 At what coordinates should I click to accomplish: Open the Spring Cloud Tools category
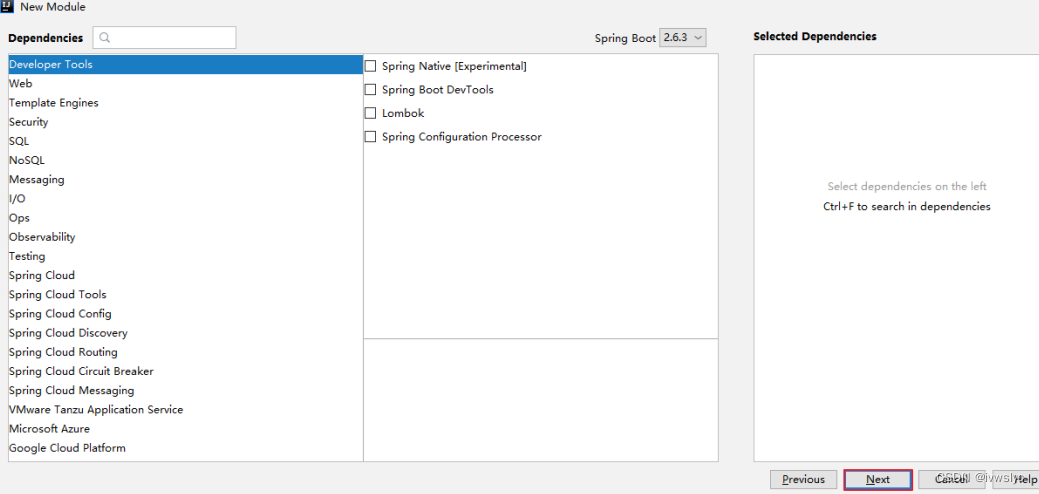click(186, 295)
